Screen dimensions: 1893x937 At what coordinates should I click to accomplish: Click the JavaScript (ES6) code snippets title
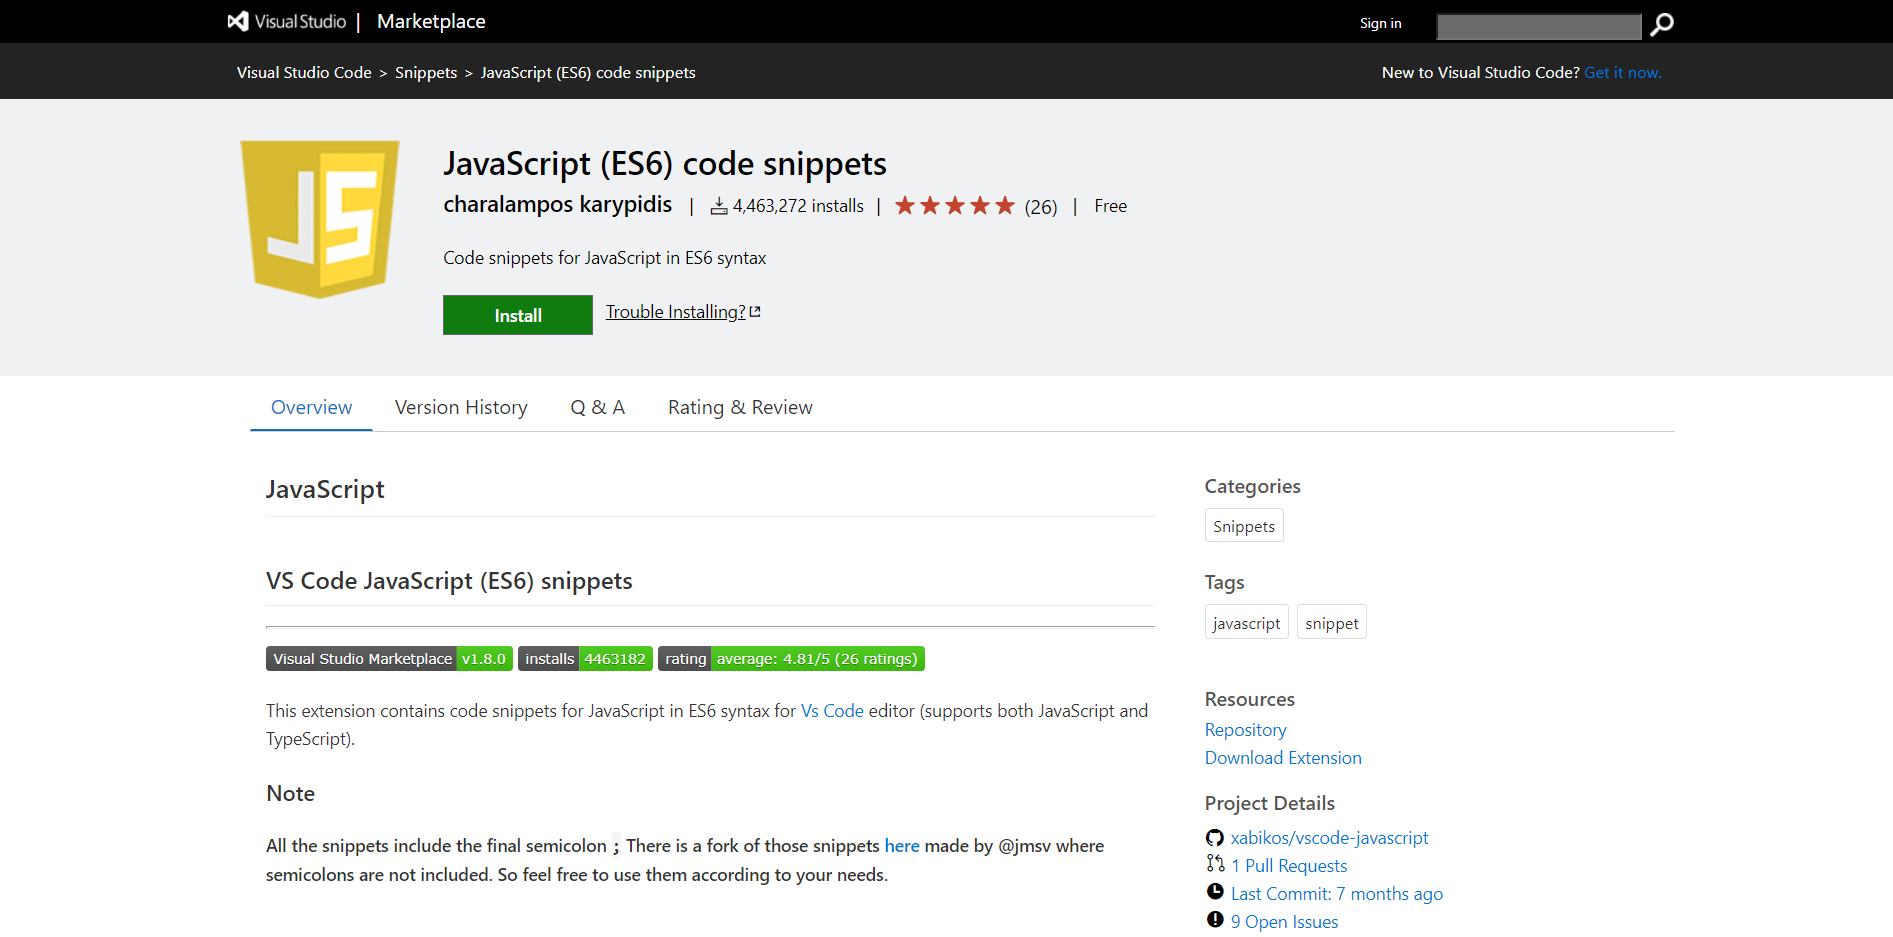point(665,163)
